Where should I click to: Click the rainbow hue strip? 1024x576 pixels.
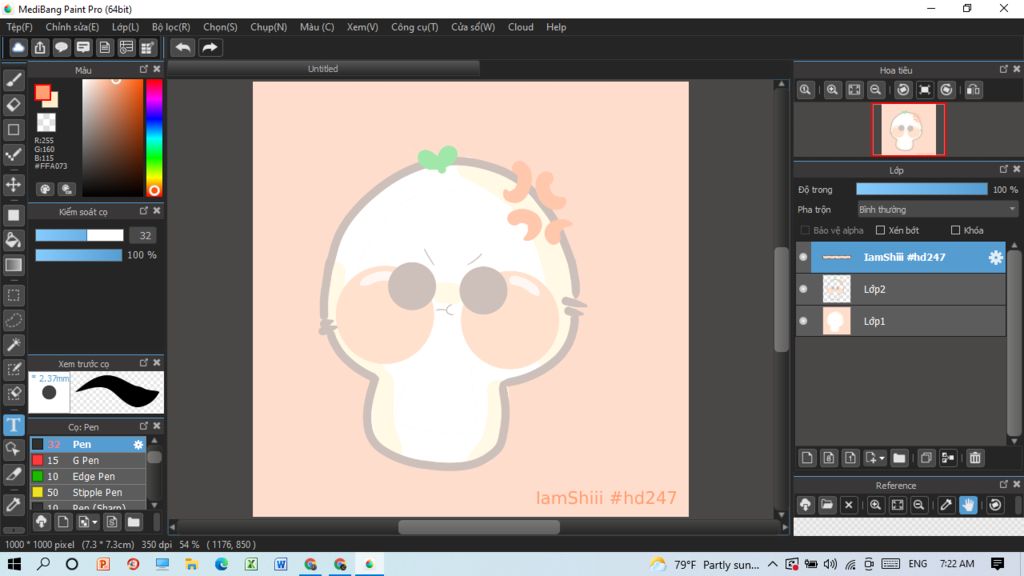coord(154,138)
